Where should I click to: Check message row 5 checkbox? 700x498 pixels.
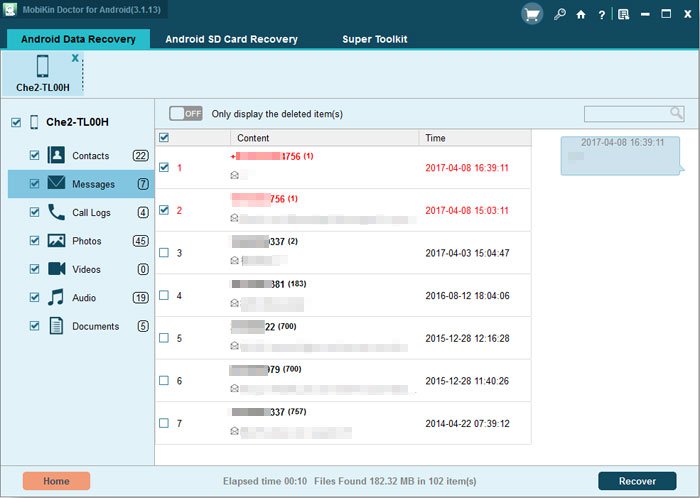click(164, 338)
